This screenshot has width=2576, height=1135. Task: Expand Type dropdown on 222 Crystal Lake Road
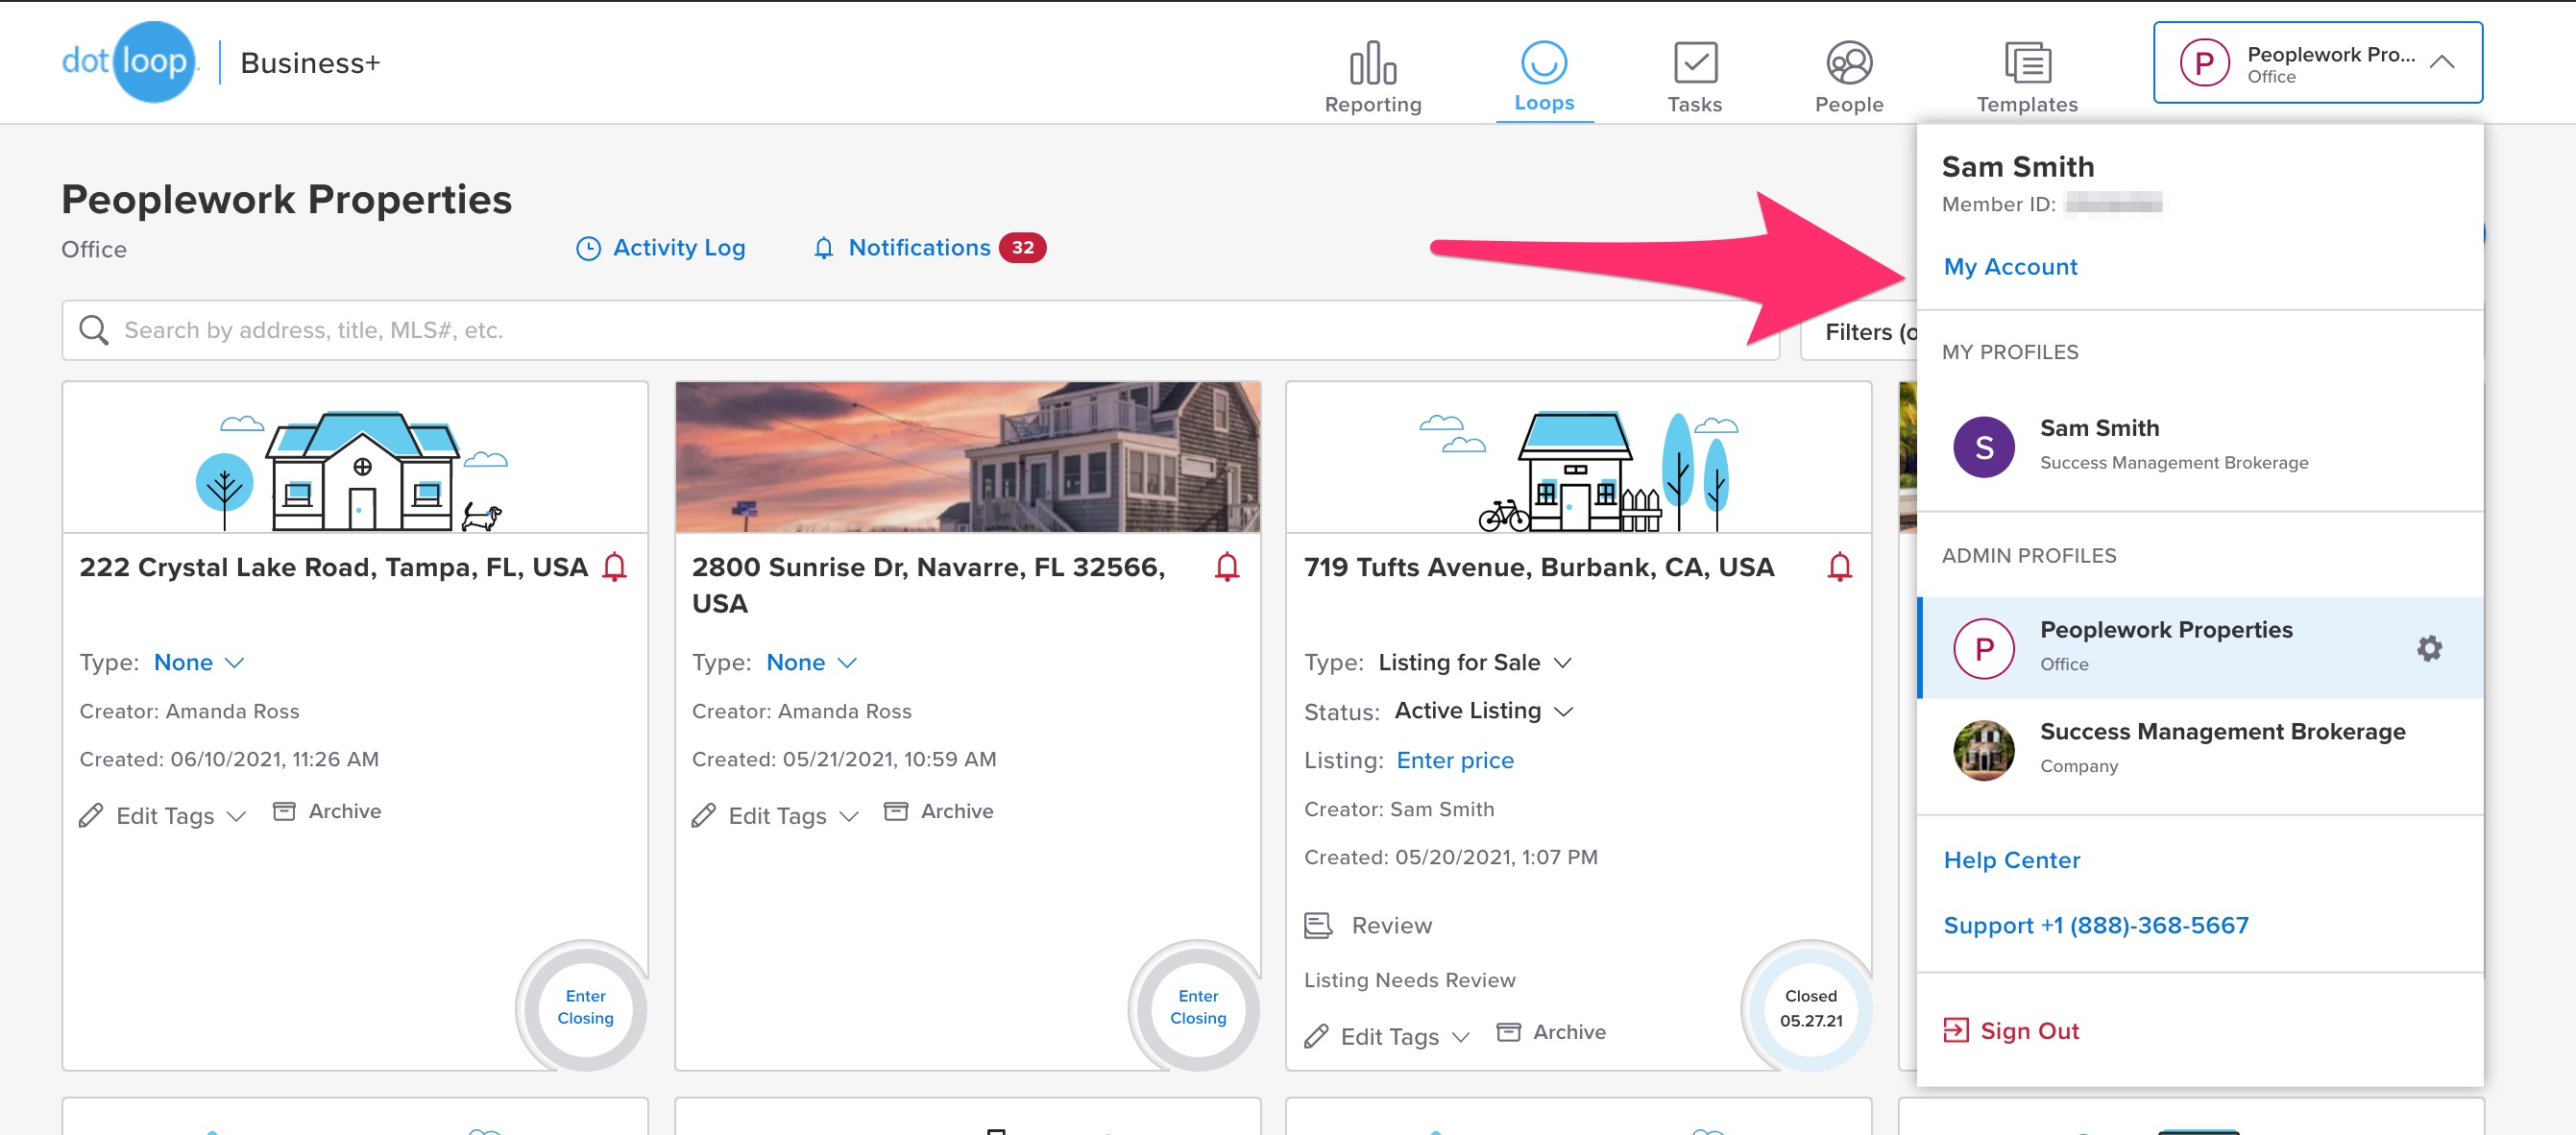point(199,662)
